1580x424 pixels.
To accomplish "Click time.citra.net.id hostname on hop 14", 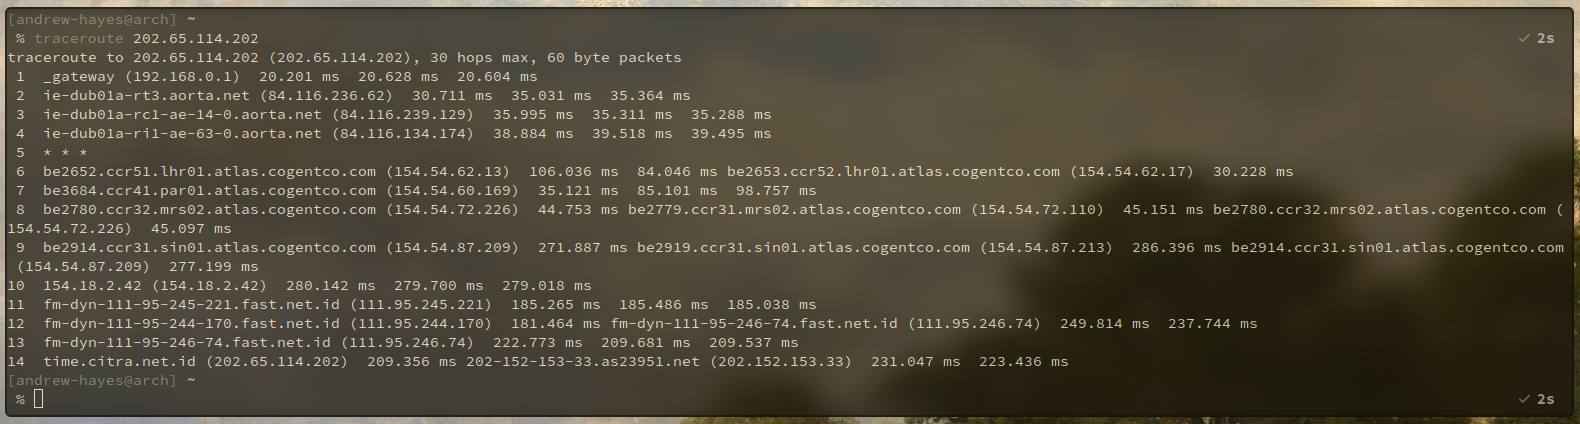I will [x=119, y=361].
